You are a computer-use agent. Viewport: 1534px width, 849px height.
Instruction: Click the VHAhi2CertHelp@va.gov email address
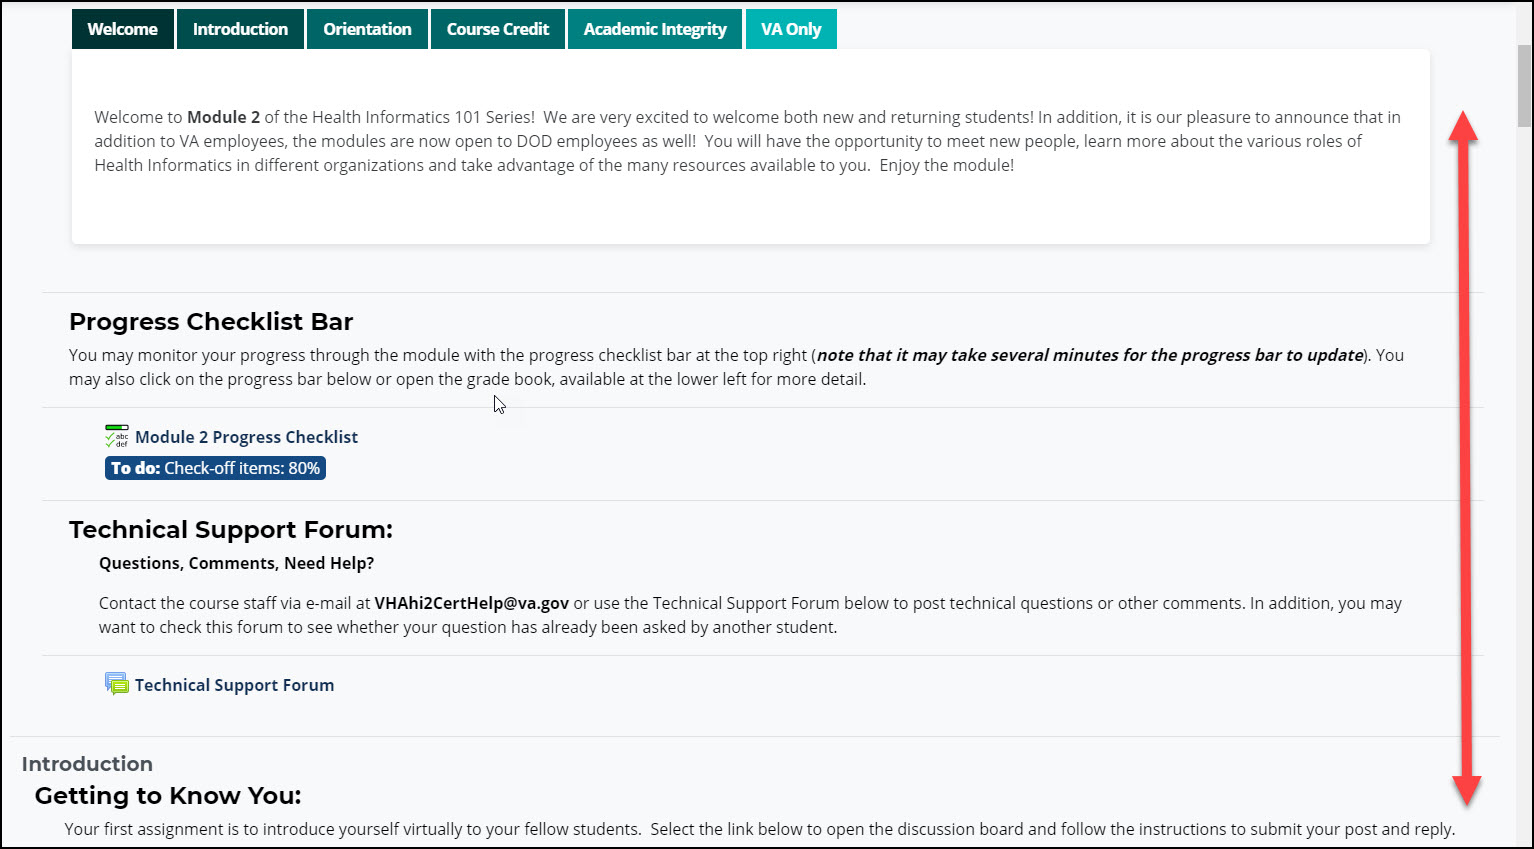pos(471,603)
